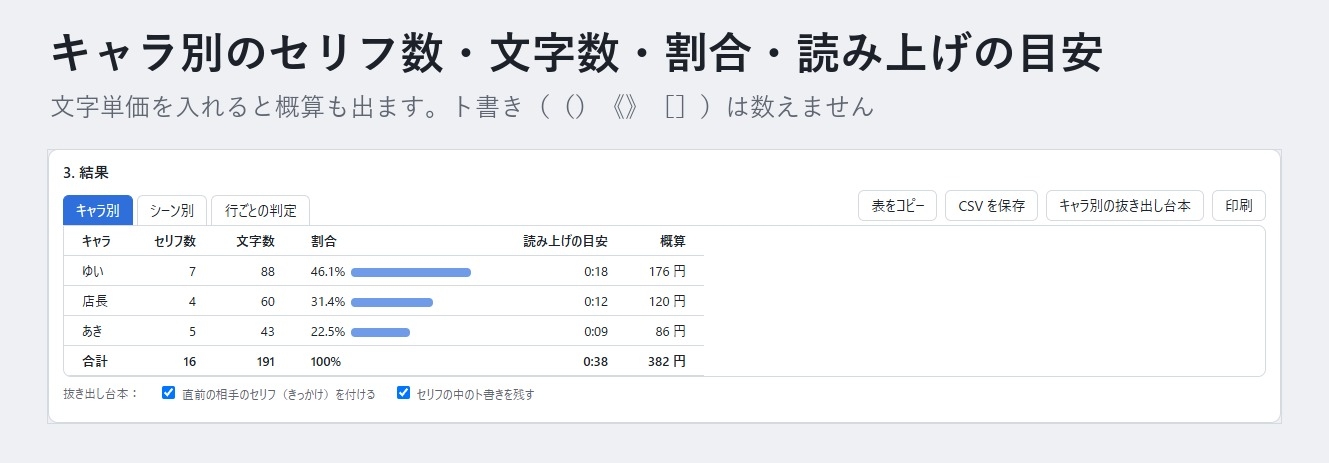The height and width of the screenshot is (463, 1329).
Task: Click the 31.4% value
Action: [328, 301]
